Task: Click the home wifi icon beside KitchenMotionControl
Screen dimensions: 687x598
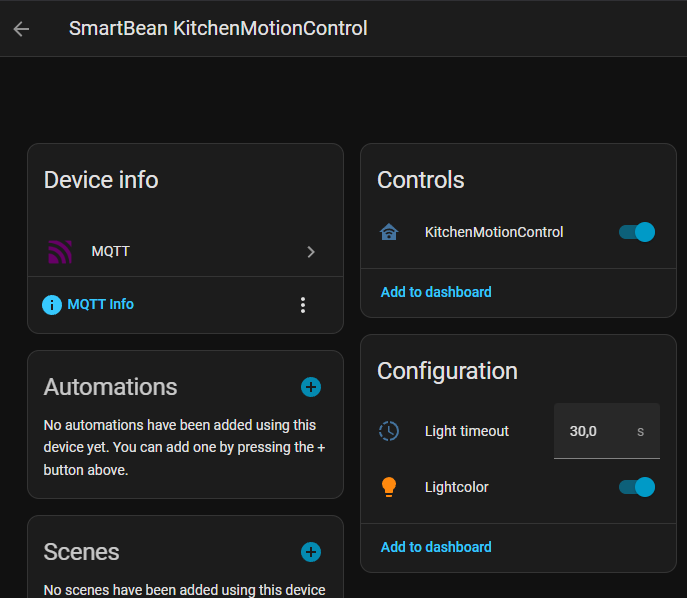Action: (x=389, y=232)
